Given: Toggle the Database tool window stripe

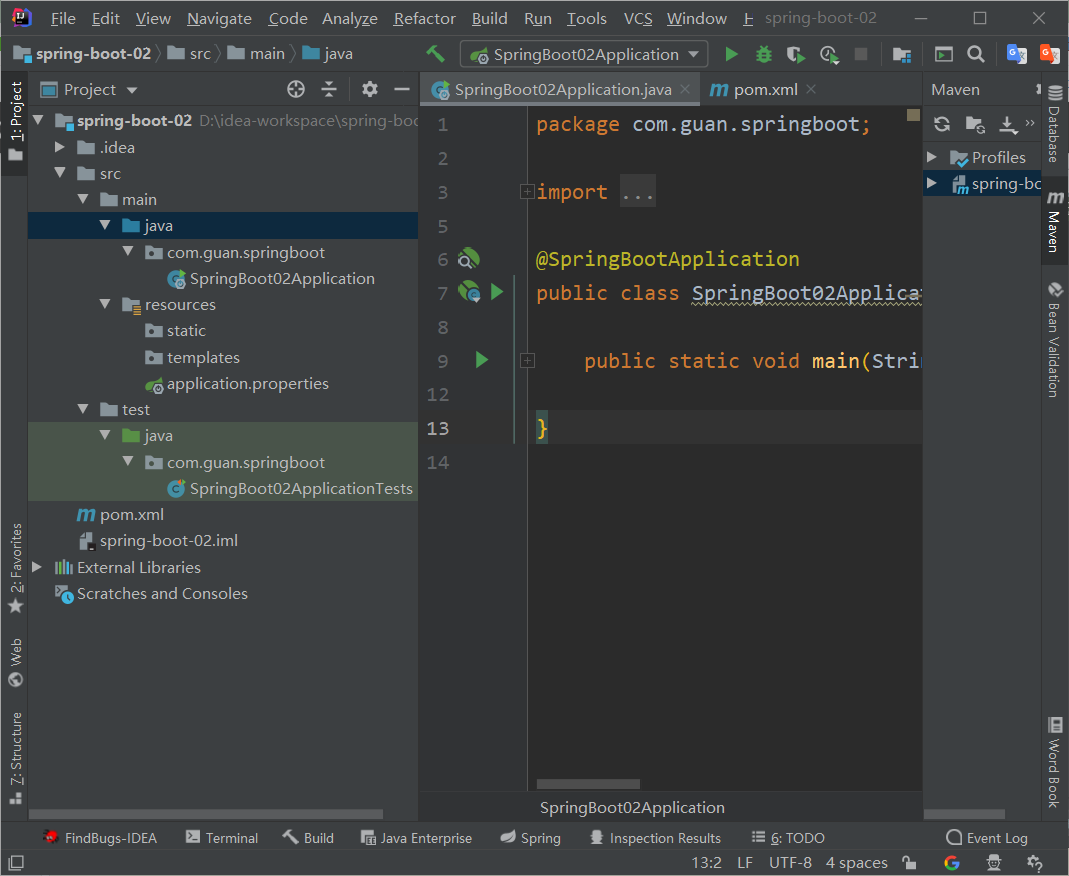Looking at the screenshot, I should pyautogui.click(x=1055, y=124).
